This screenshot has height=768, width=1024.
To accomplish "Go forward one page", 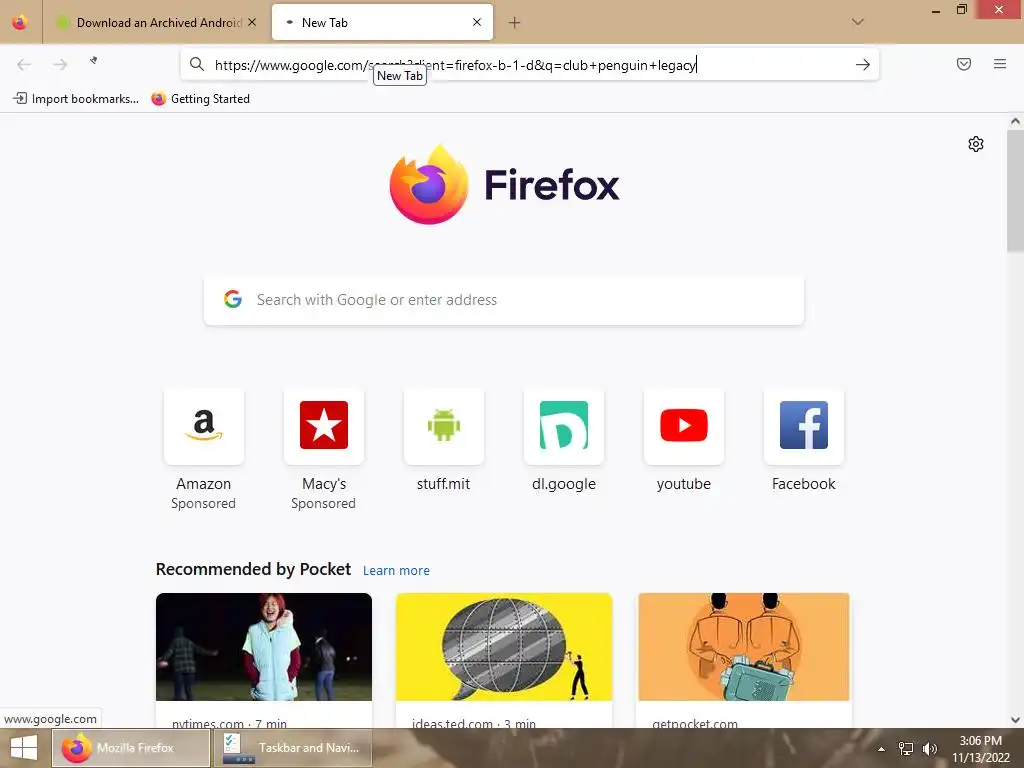I will pos(60,64).
